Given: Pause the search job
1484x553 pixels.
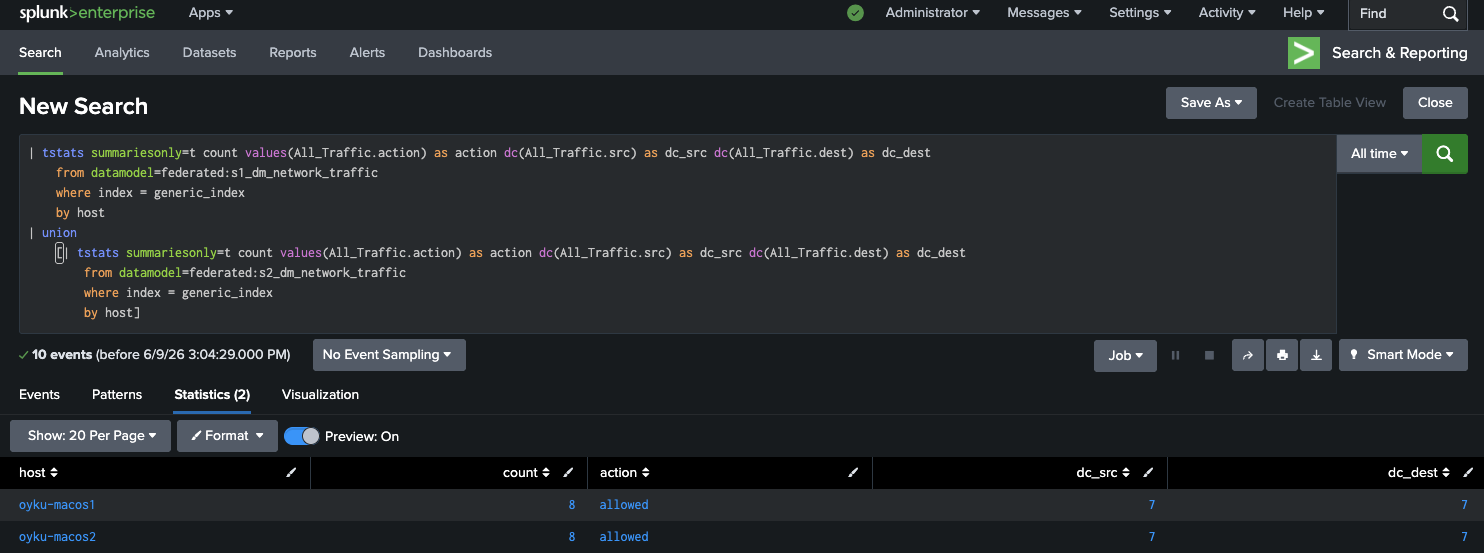Looking at the screenshot, I should coord(1176,355).
